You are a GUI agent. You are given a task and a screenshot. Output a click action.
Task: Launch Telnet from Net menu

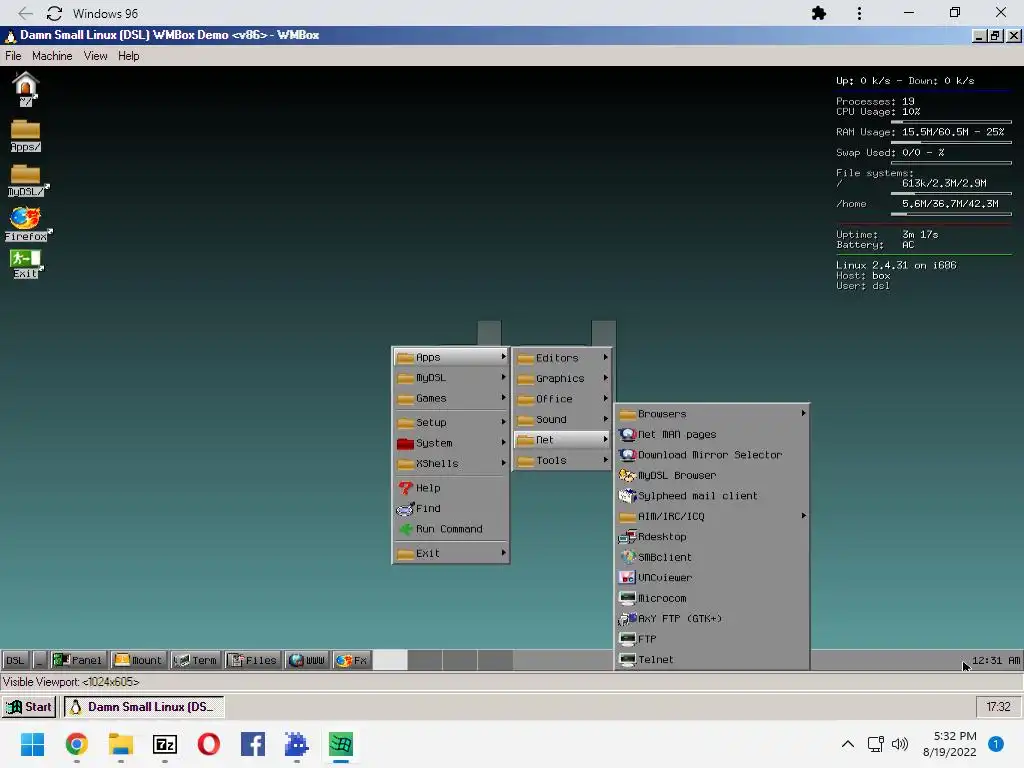712,660
